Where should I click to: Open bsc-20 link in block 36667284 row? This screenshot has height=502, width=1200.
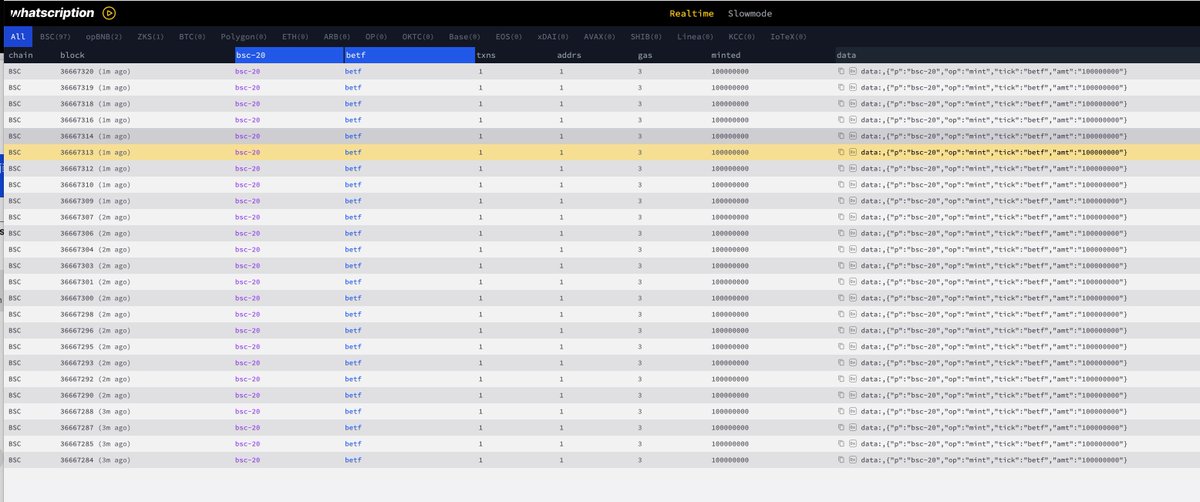(248, 459)
